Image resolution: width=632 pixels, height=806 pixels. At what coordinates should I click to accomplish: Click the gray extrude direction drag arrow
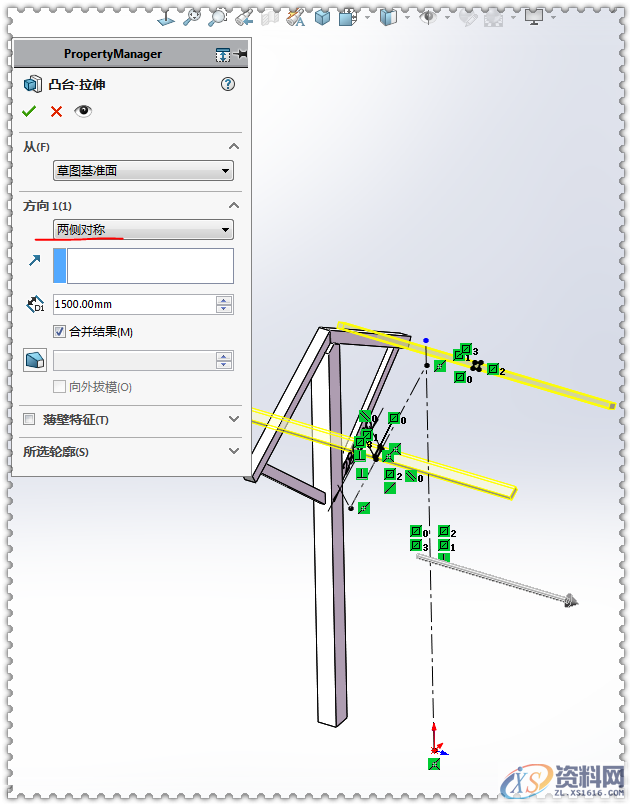click(497, 578)
